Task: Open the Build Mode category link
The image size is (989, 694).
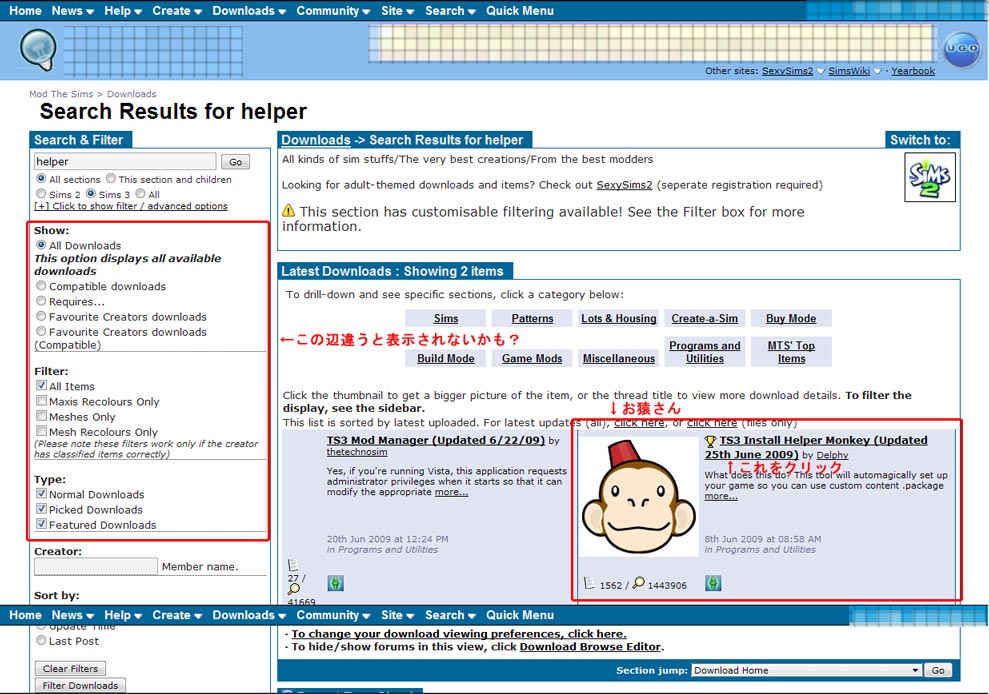Action: point(446,358)
